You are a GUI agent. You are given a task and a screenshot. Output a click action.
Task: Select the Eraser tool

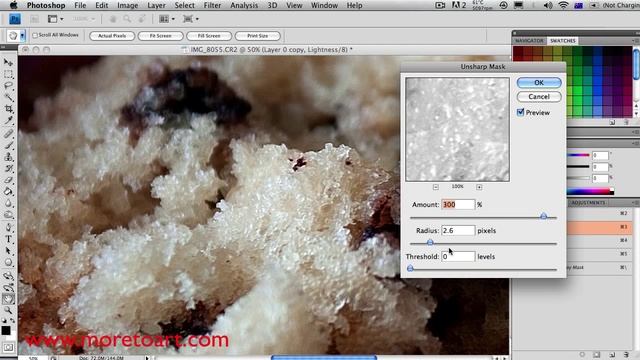[x=8, y=180]
